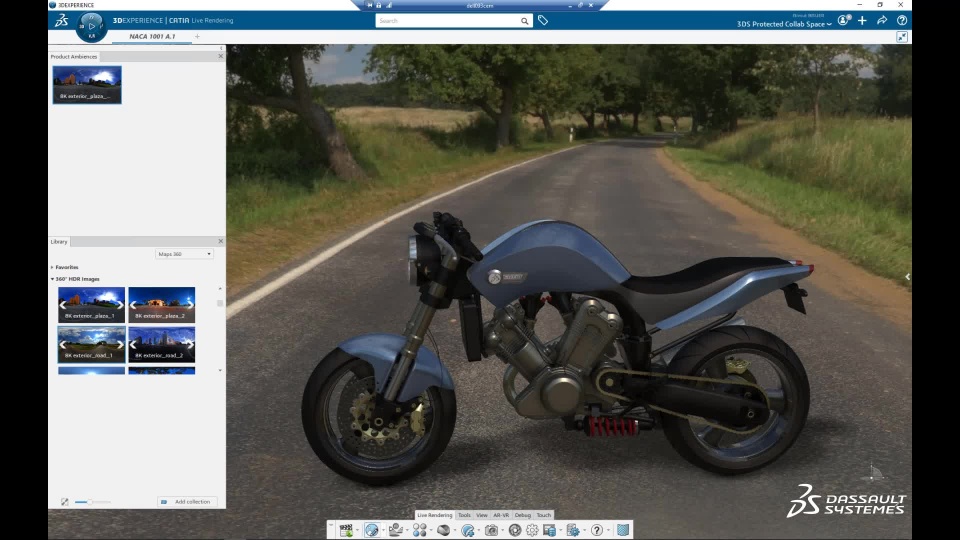This screenshot has width=960, height=540.
Task: Select the NACA 1001 A.1 document tab
Action: (152, 37)
